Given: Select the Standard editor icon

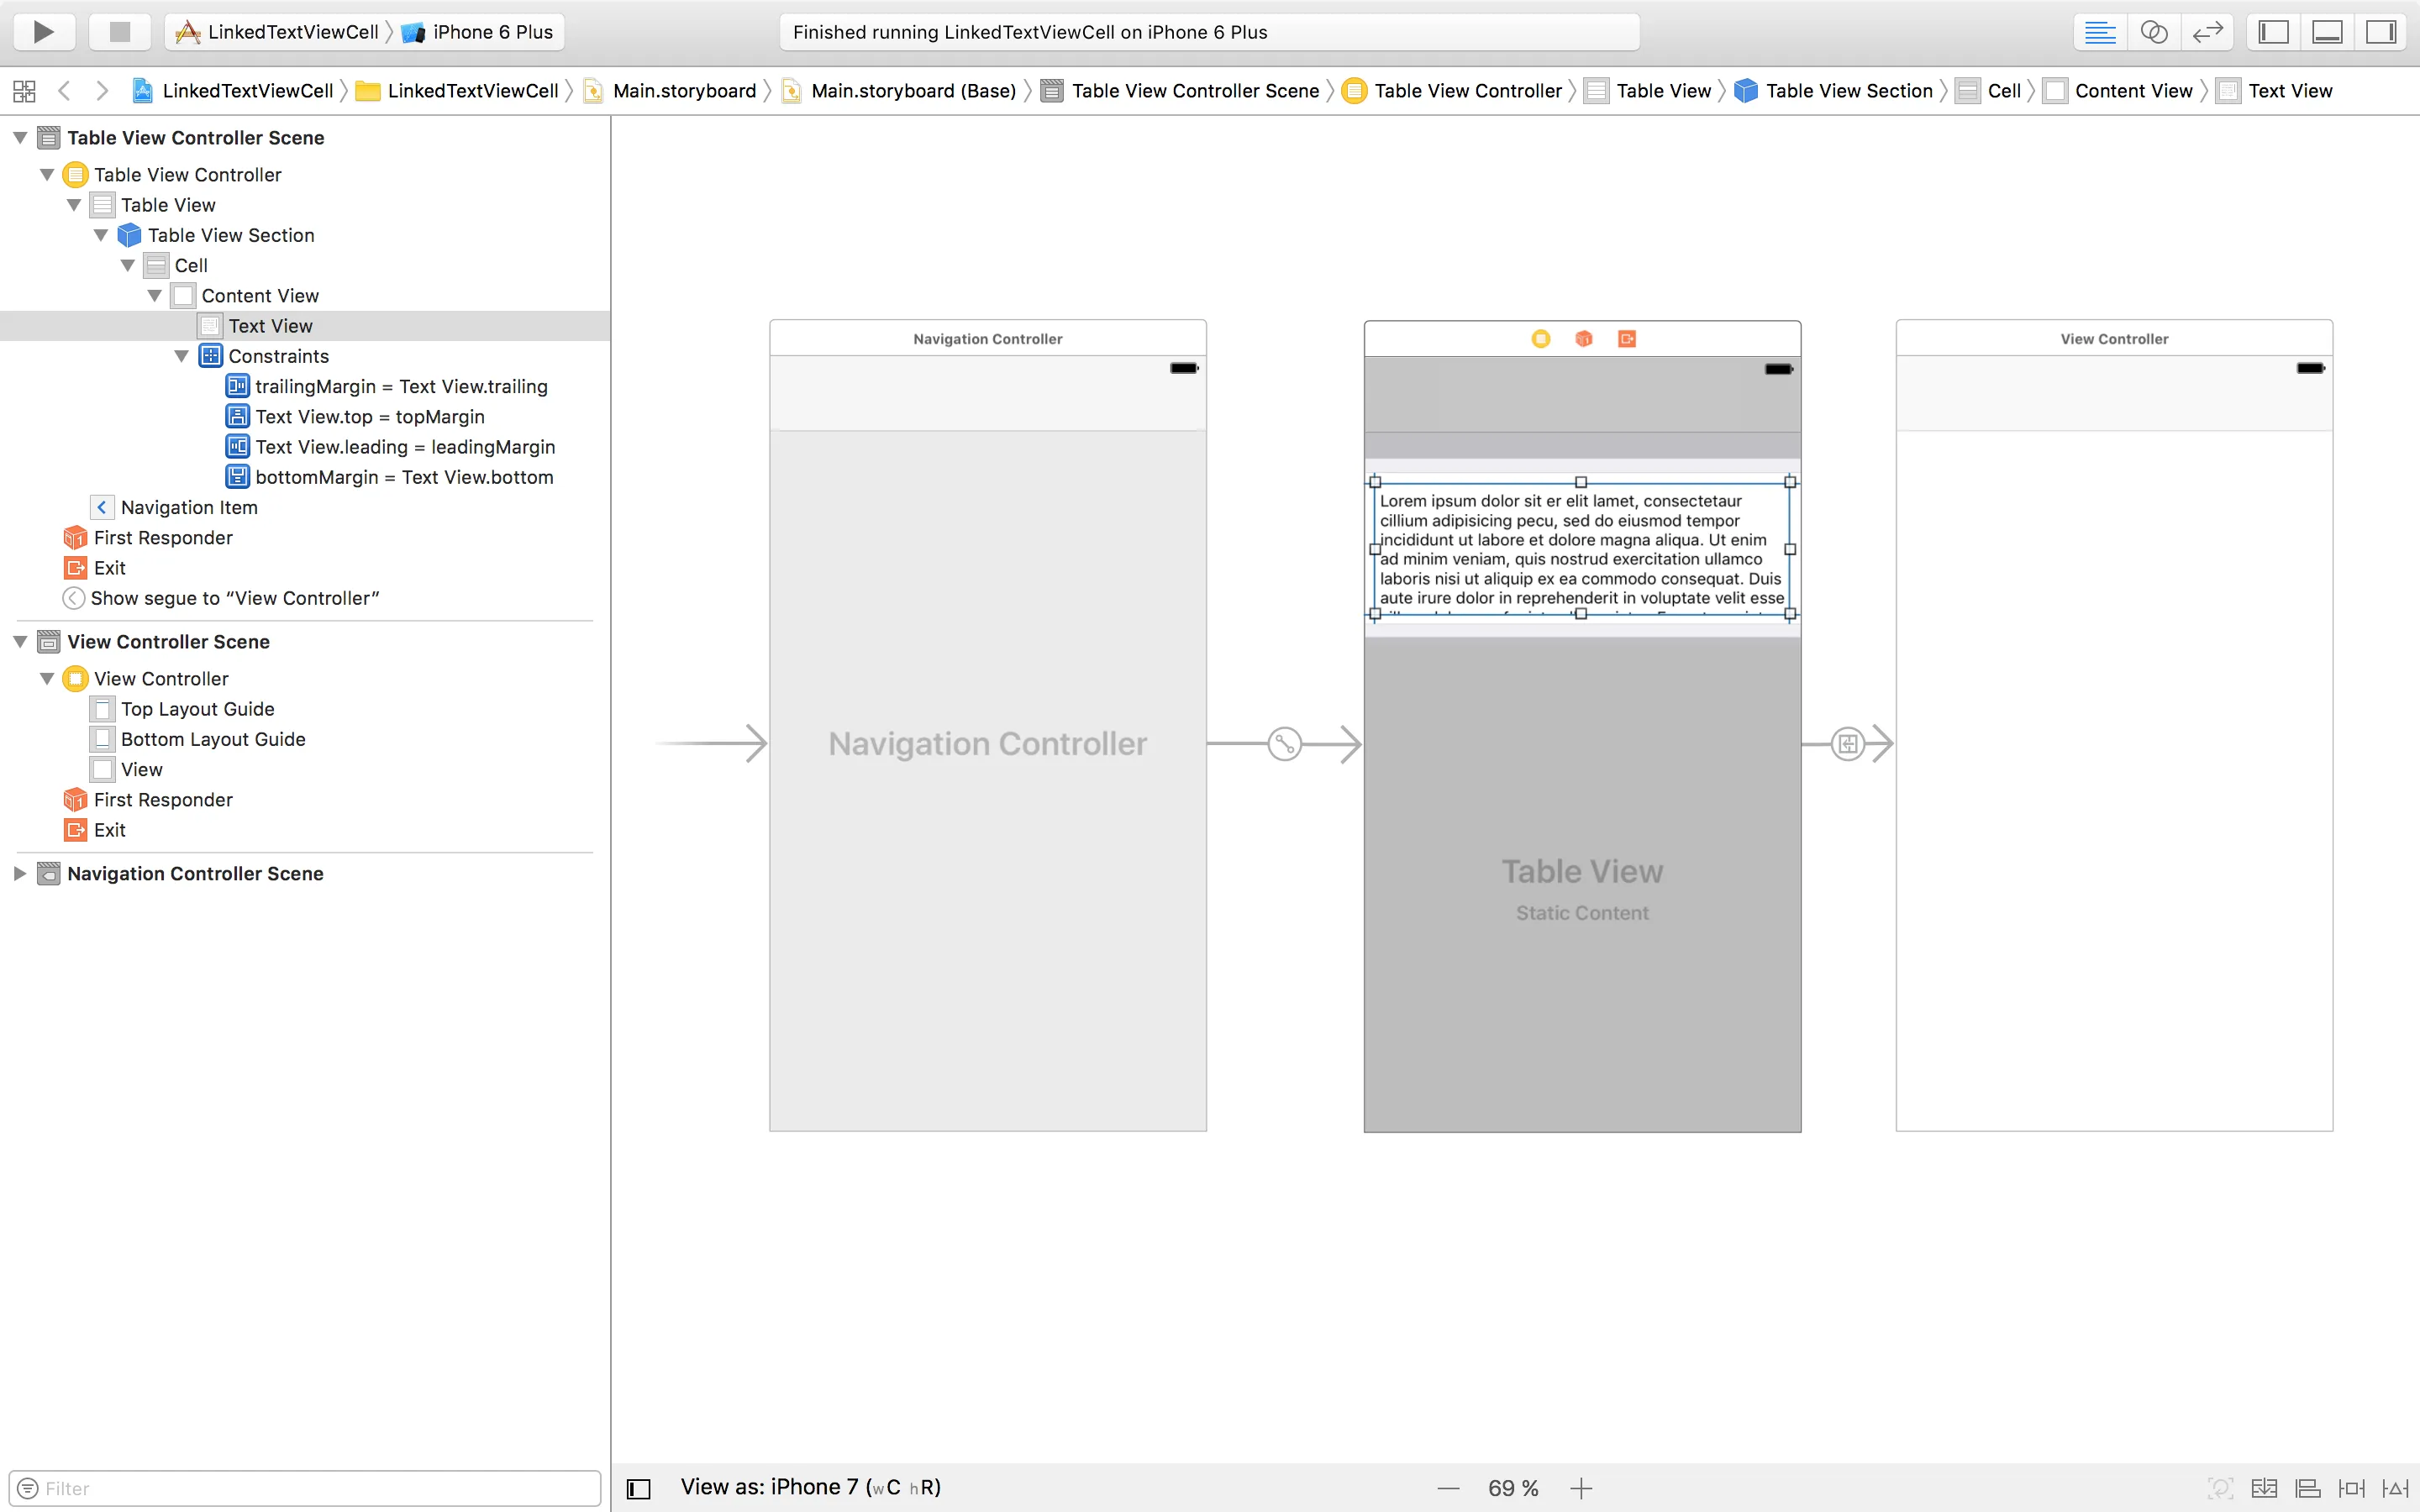Looking at the screenshot, I should click(x=2099, y=32).
